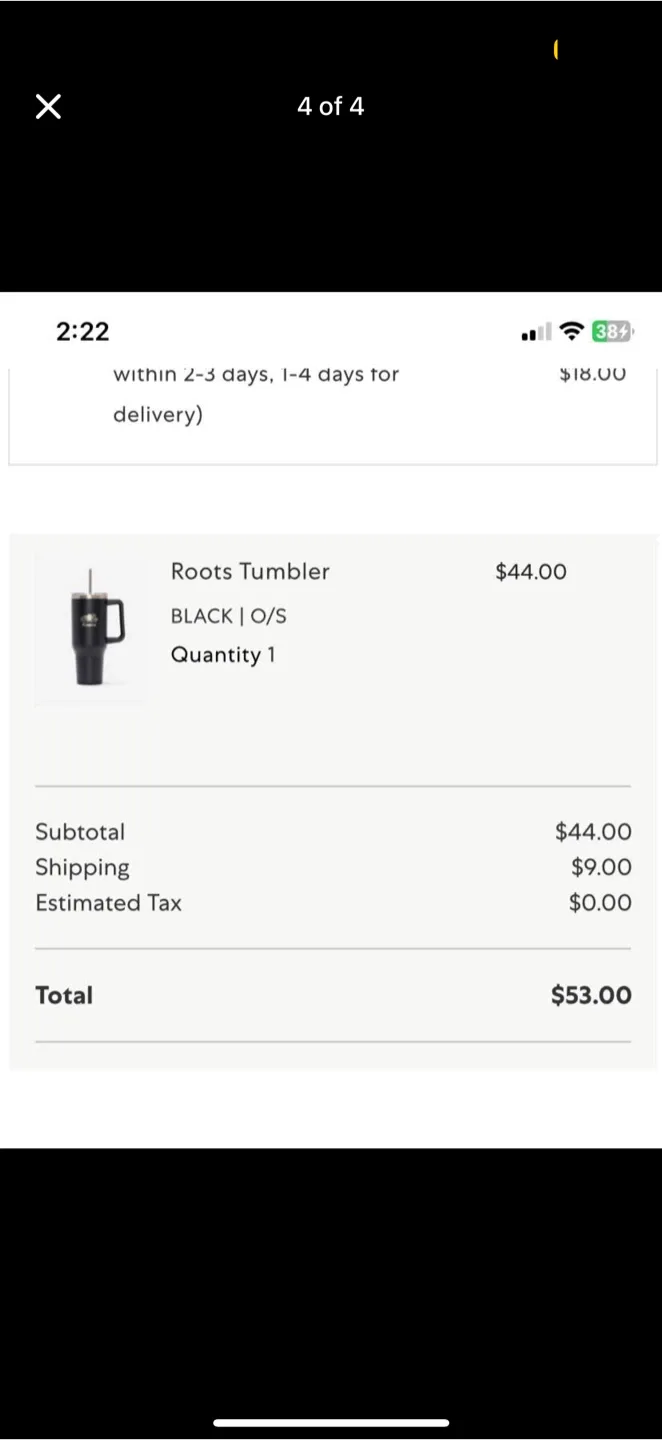Select the Estimated Tax amount $0.00
The height and width of the screenshot is (1440, 662).
[x=600, y=902]
